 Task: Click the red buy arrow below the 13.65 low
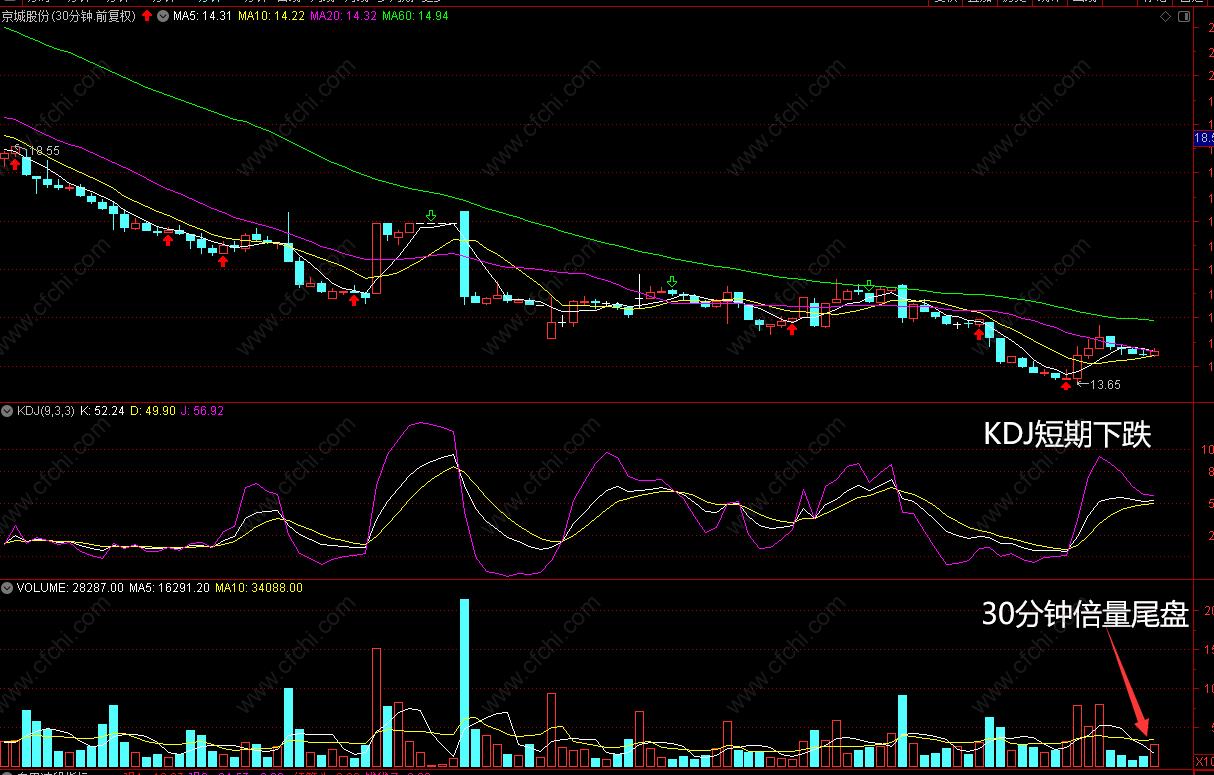tap(1066, 385)
